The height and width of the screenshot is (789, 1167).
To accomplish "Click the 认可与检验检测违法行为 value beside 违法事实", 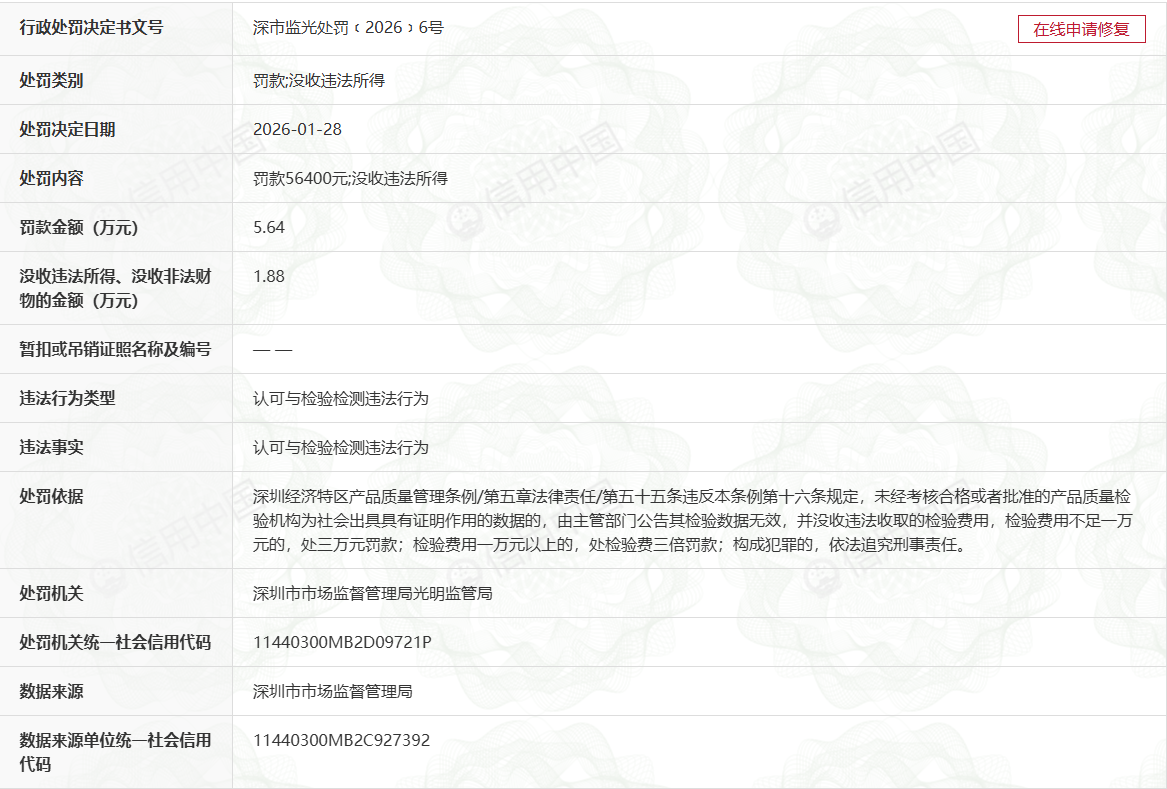I will 341,447.
